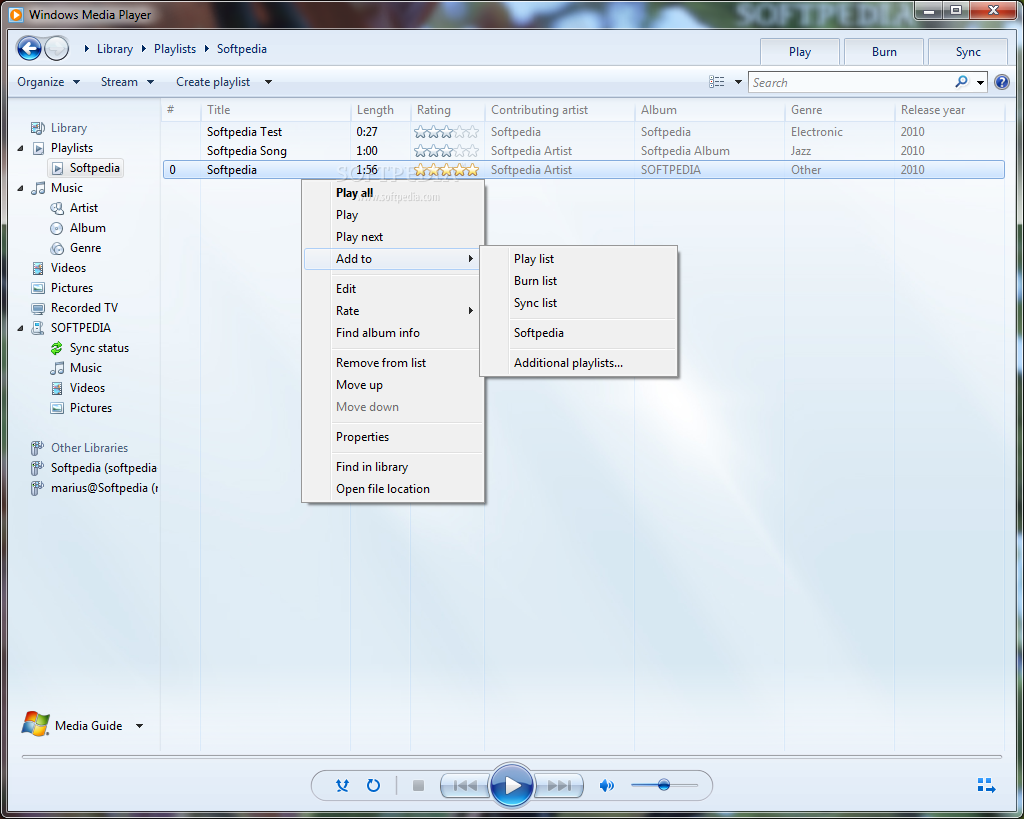Open the Recorded TV icon
The width and height of the screenshot is (1024, 819).
pyautogui.click(x=39, y=308)
